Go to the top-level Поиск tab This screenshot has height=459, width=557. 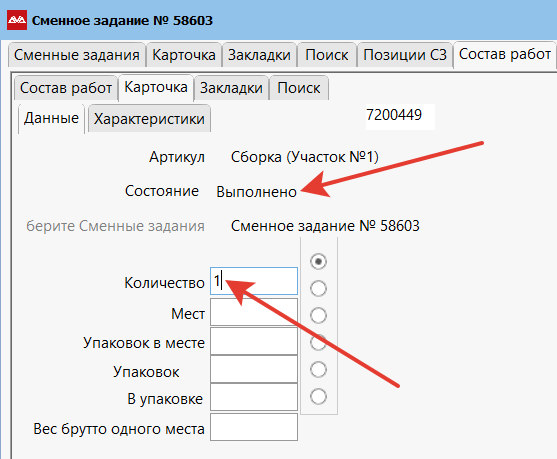(x=327, y=55)
